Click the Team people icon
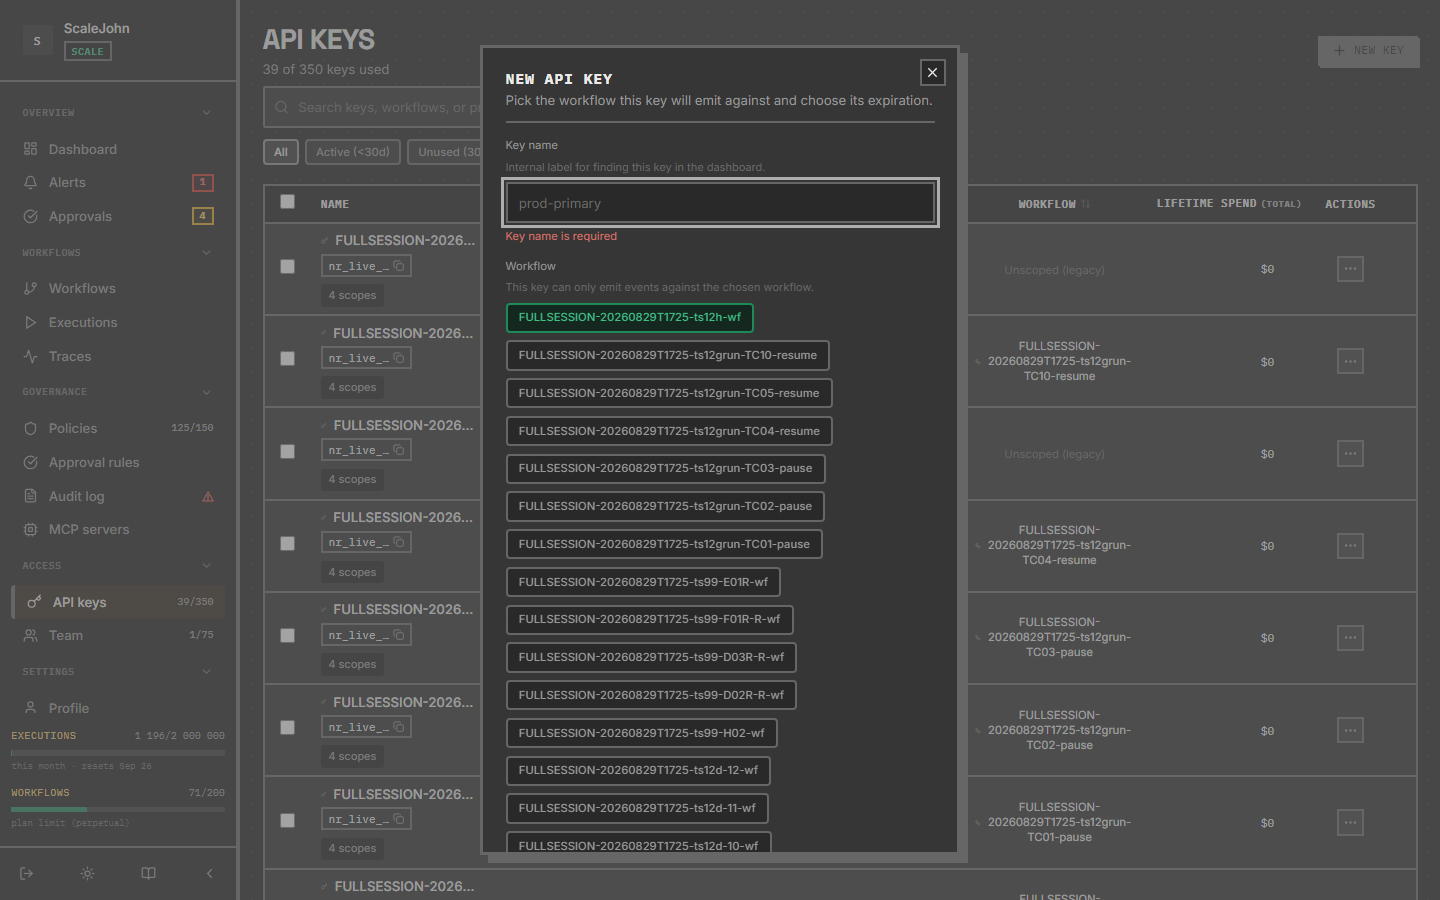The width and height of the screenshot is (1440, 900). pos(30,635)
